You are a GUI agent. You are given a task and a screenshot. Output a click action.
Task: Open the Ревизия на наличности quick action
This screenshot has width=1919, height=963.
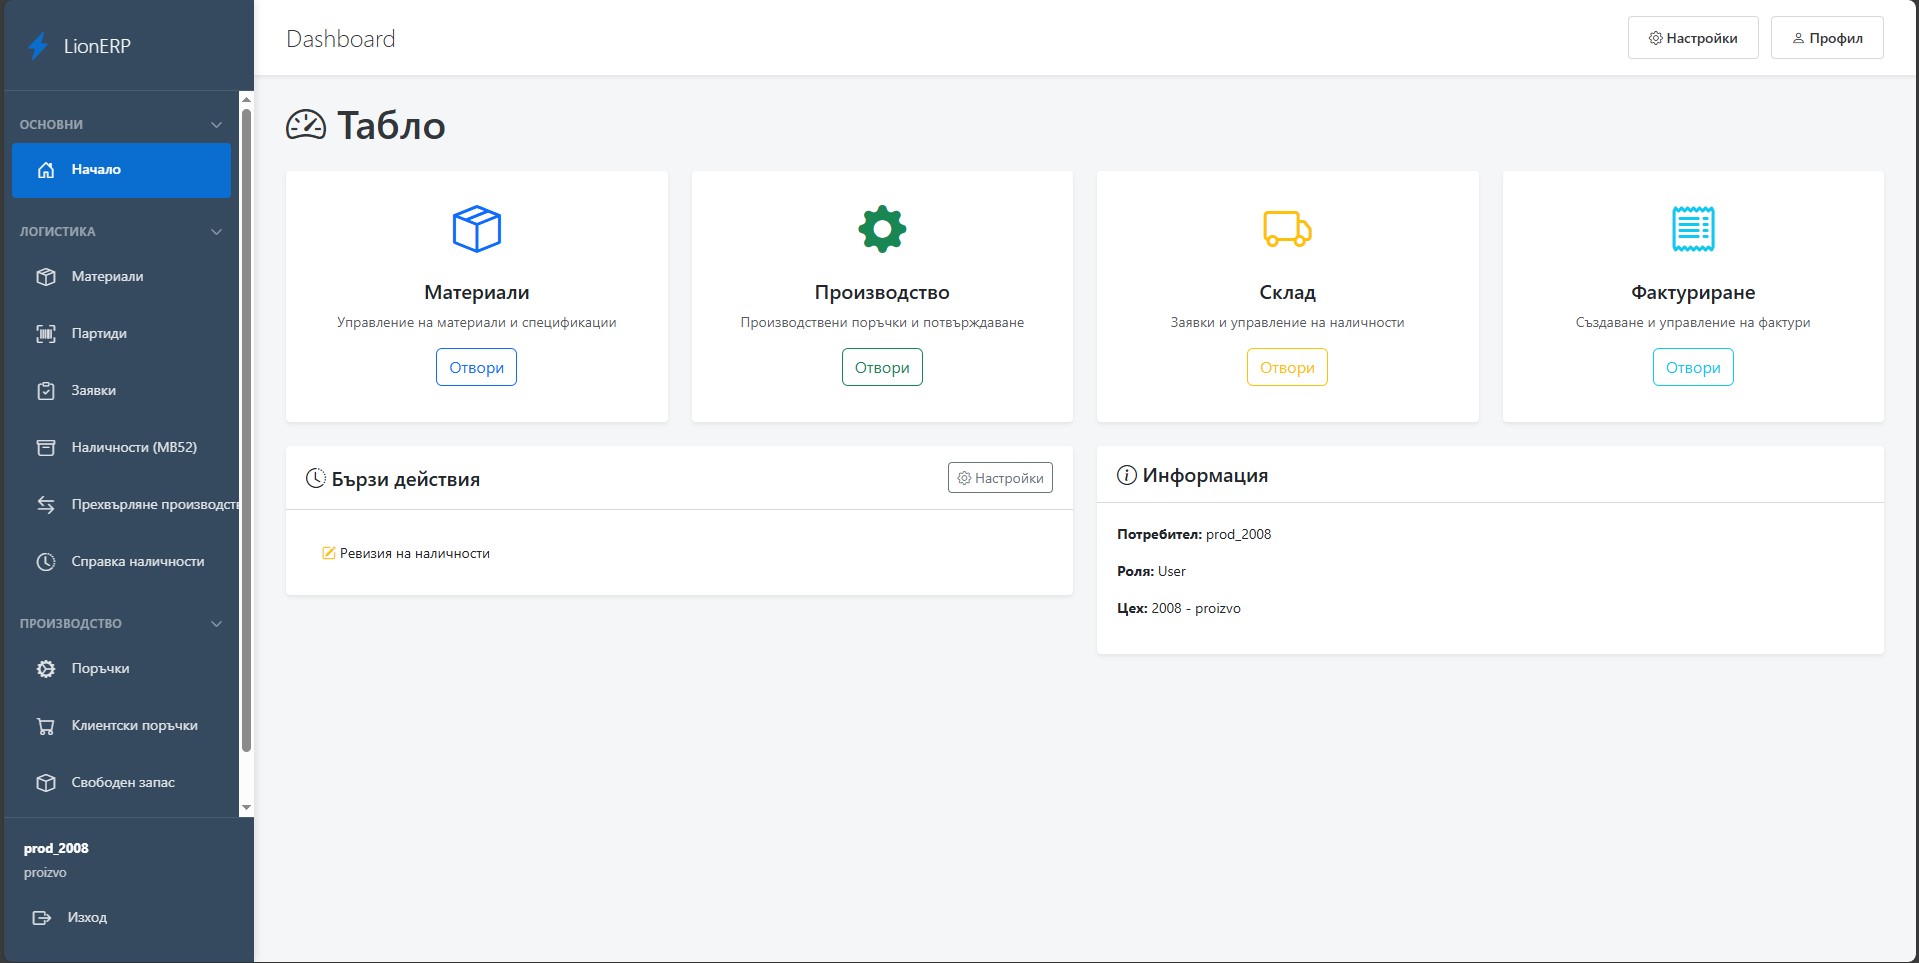coord(414,554)
